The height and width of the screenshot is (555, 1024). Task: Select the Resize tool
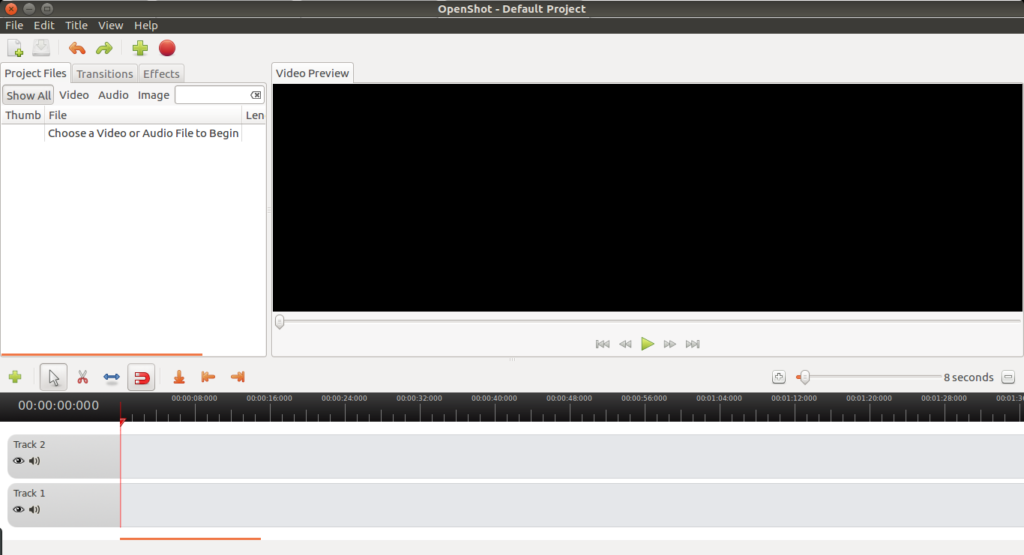pyautogui.click(x=112, y=377)
